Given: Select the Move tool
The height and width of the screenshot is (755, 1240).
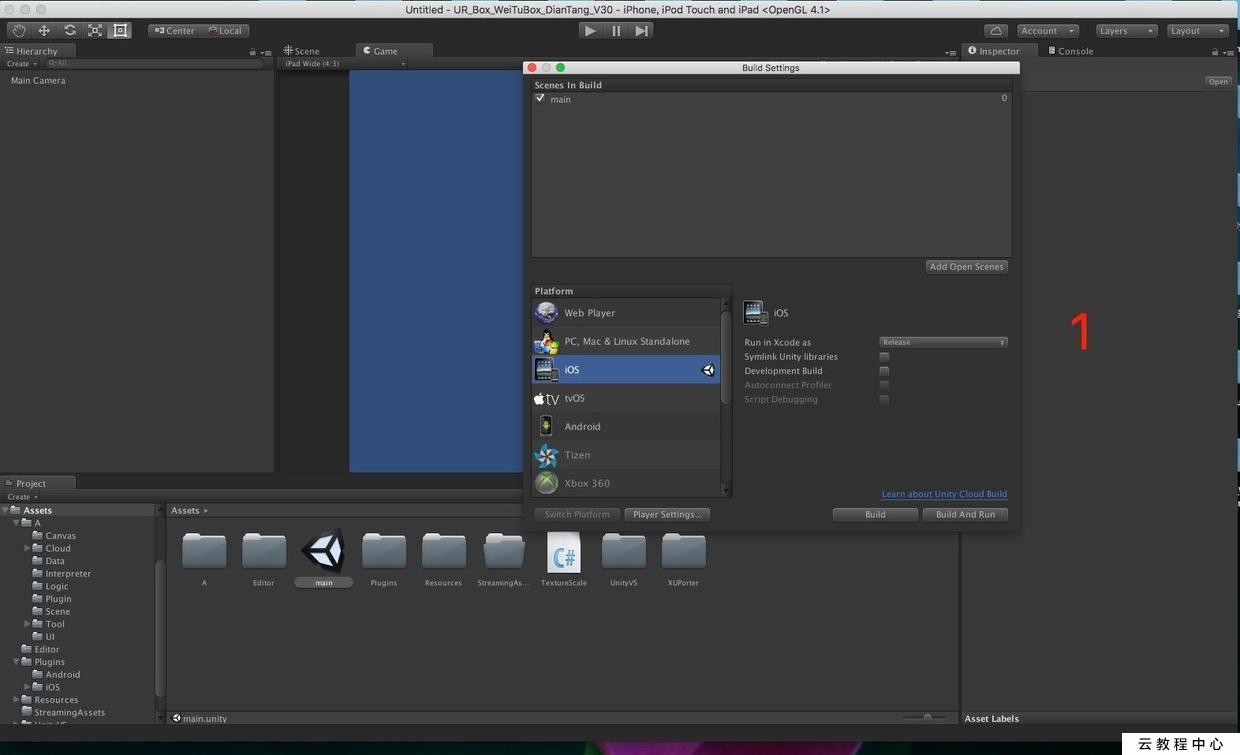Looking at the screenshot, I should pyautogui.click(x=44, y=31).
